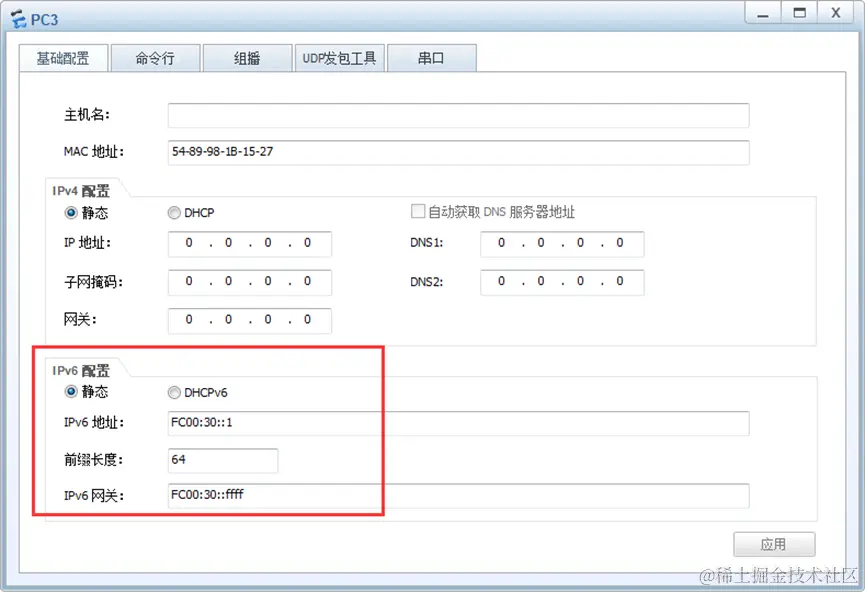Open the 组播 tab
The image size is (865, 592).
(247, 58)
